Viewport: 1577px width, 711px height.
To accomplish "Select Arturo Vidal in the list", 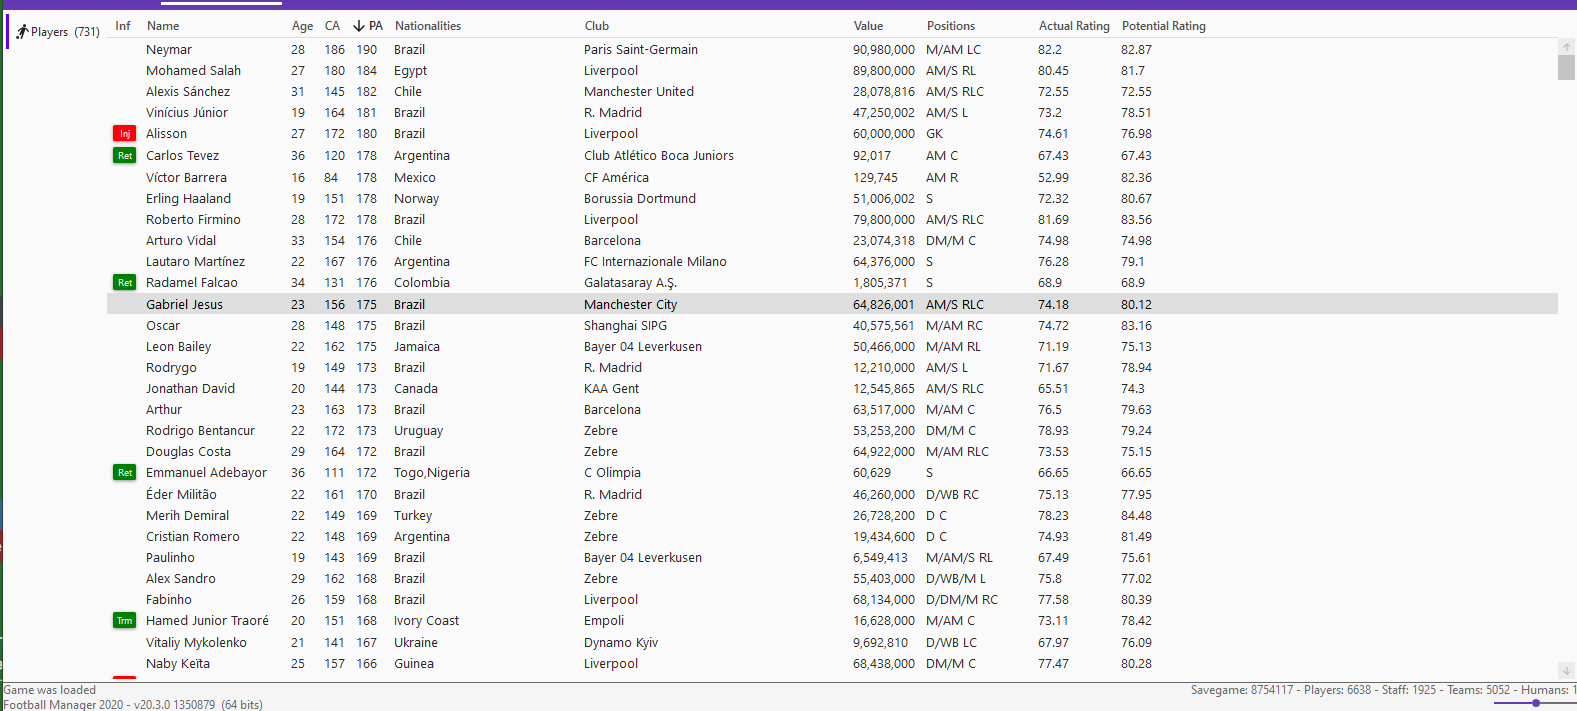I will tap(181, 241).
